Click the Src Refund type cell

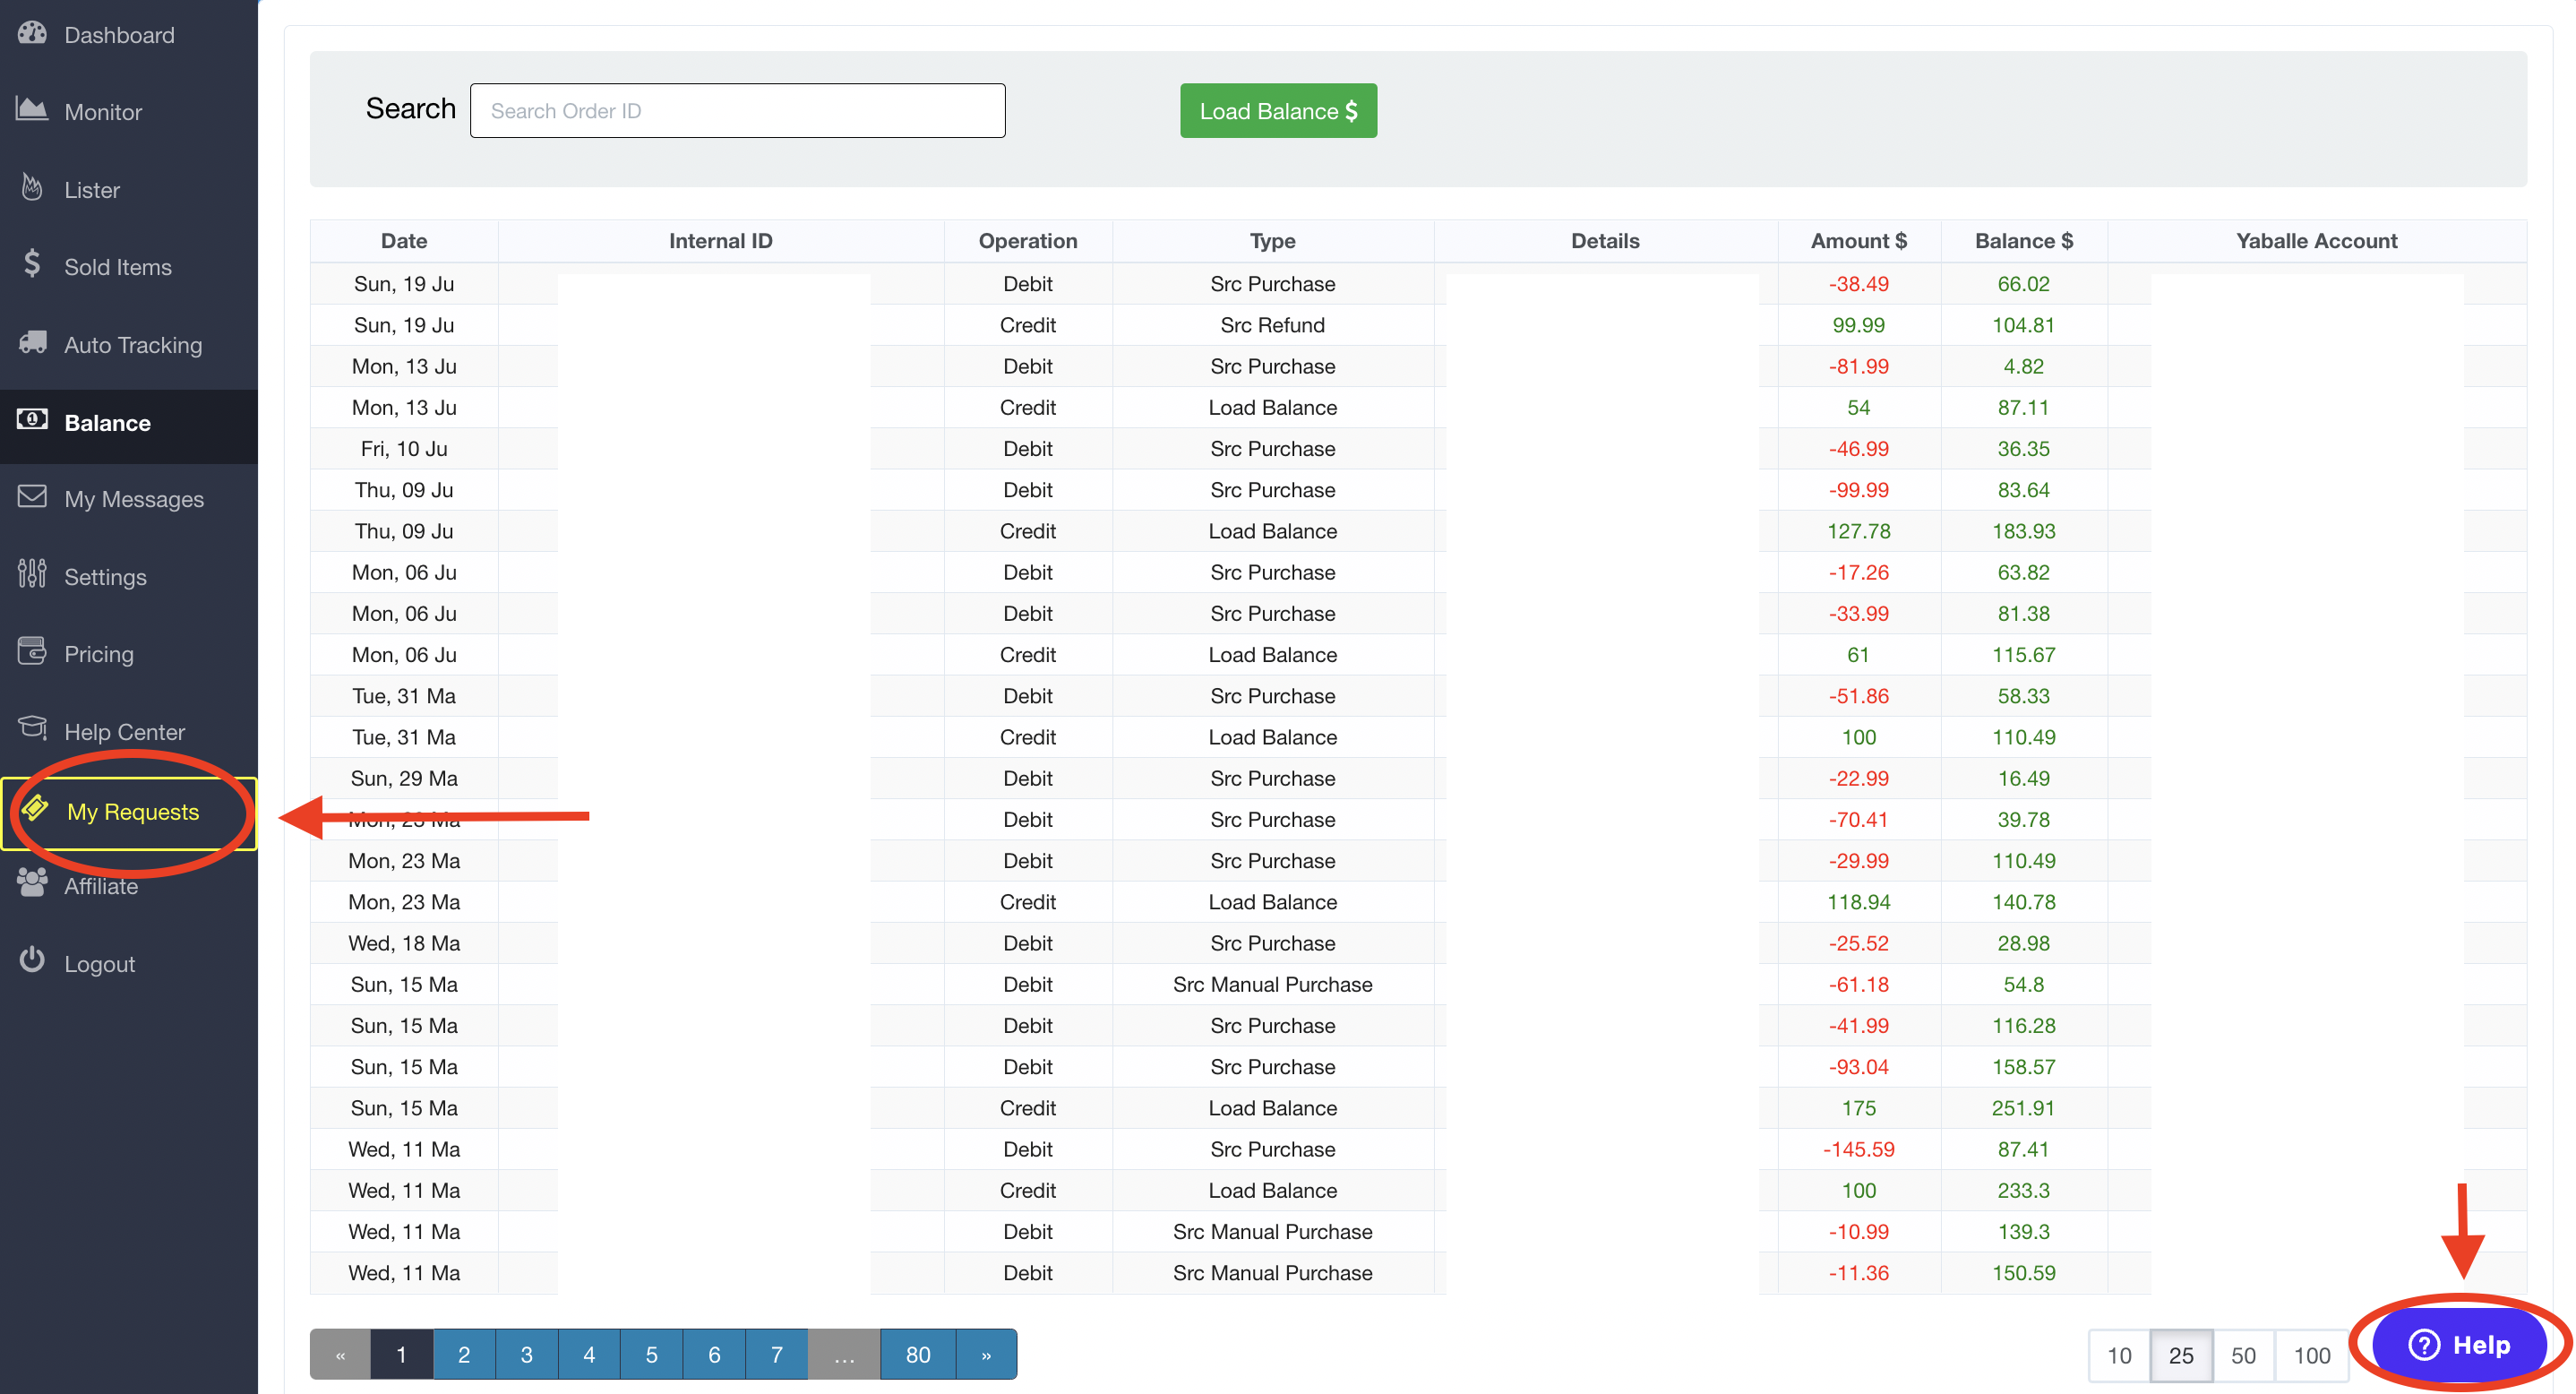[1272, 325]
